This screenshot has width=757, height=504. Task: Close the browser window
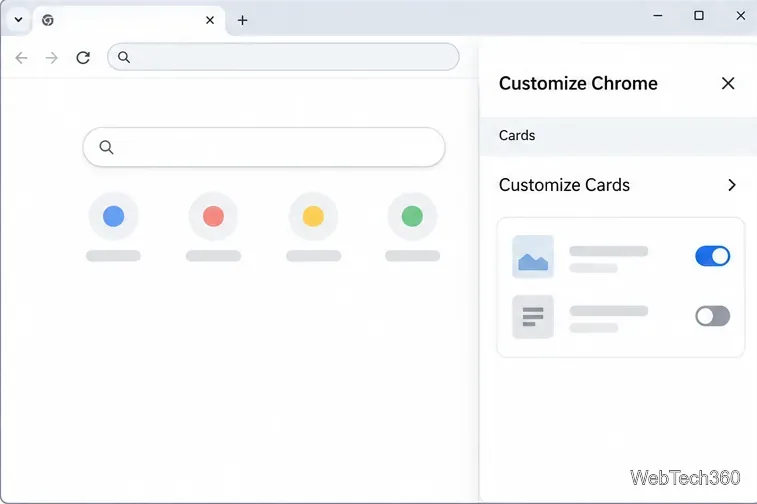(x=741, y=15)
